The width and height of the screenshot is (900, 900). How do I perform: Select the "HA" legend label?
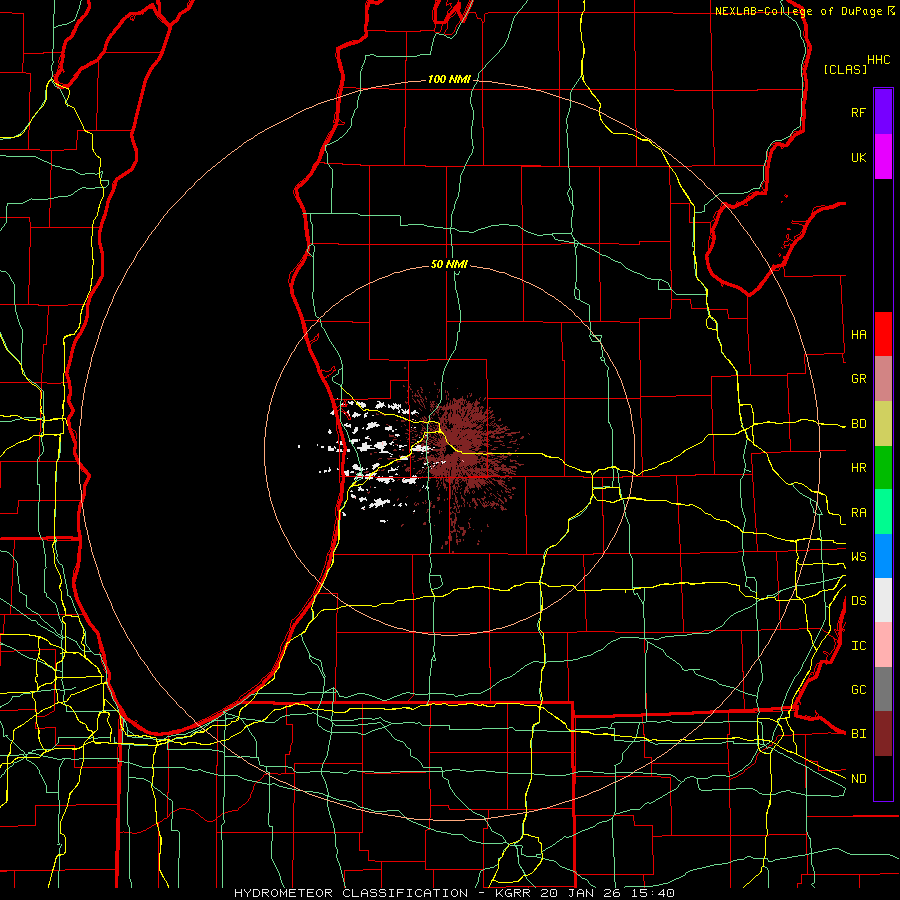(x=858, y=335)
